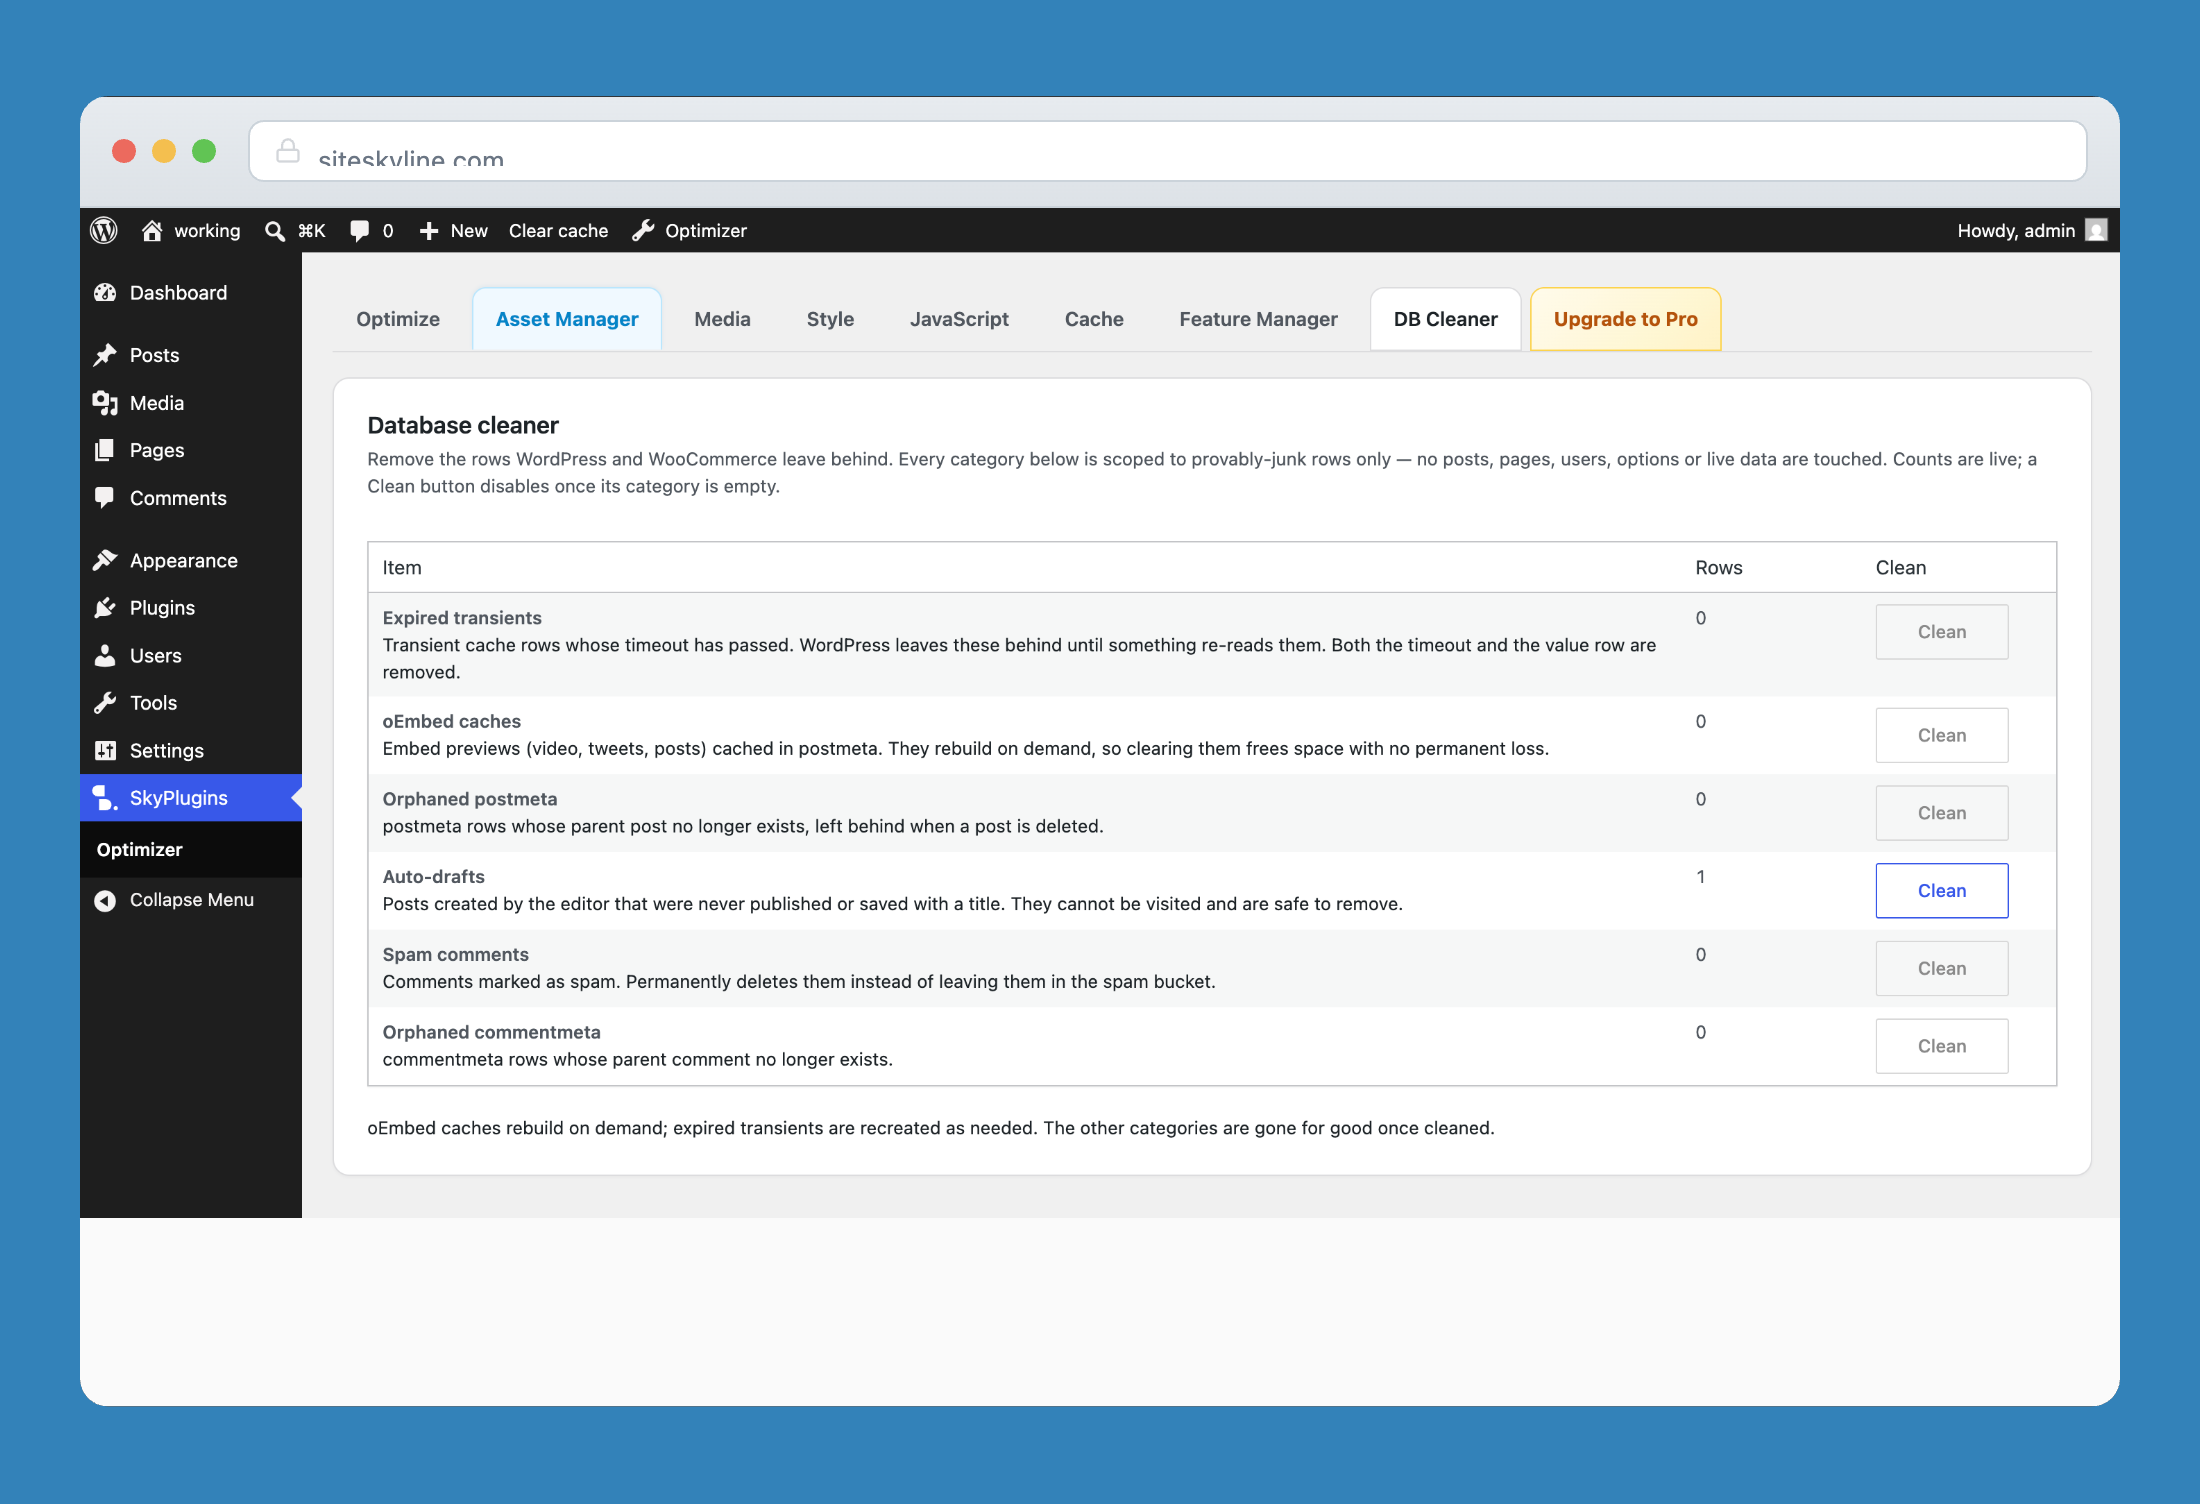Click the Collapse Menu arrow icon
The image size is (2200, 1504).
pyautogui.click(x=105, y=900)
